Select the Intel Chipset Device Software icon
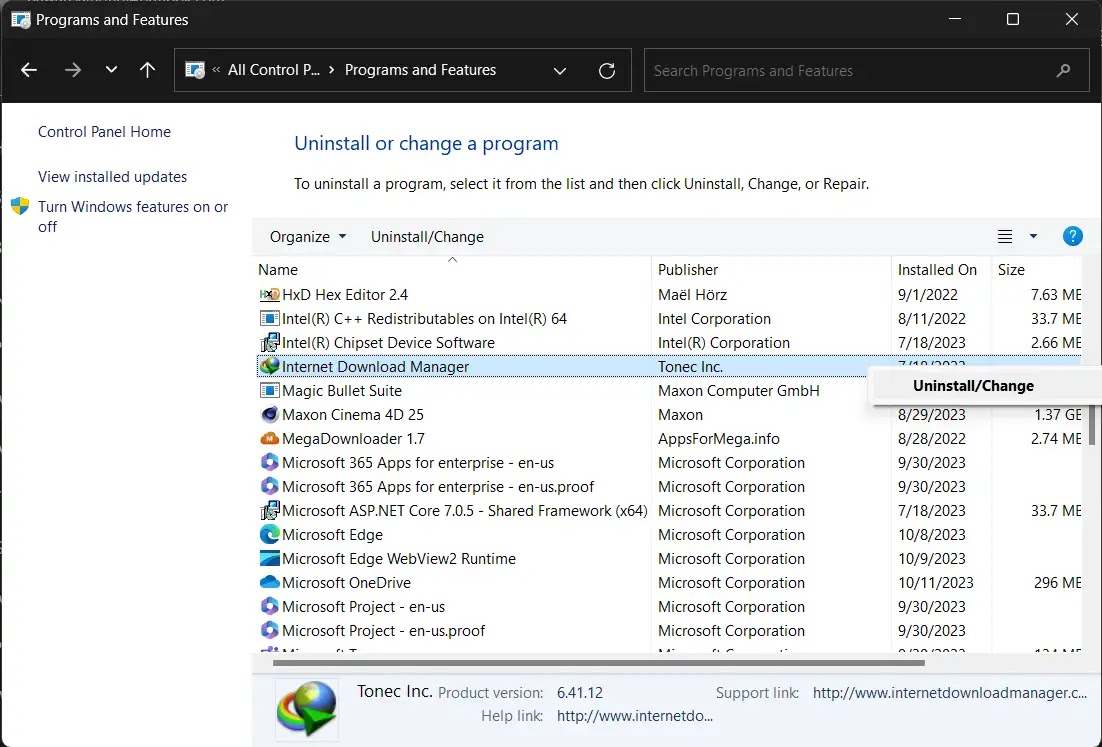This screenshot has height=747, width=1102. 270,342
